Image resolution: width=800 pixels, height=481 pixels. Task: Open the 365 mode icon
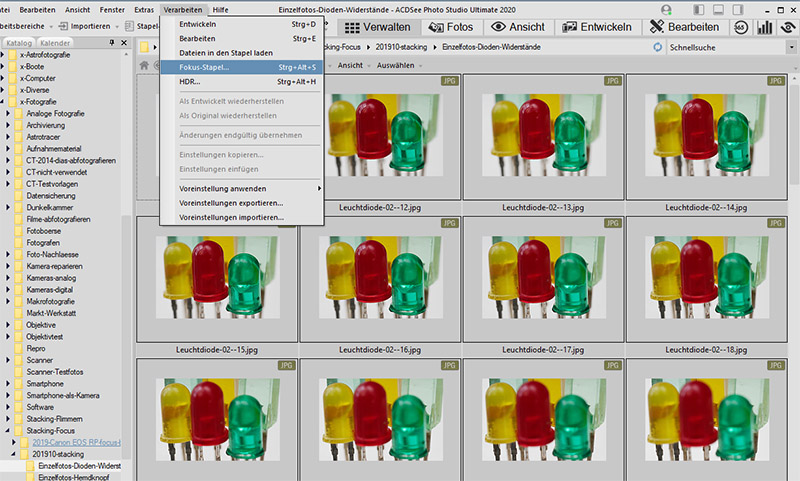(743, 26)
